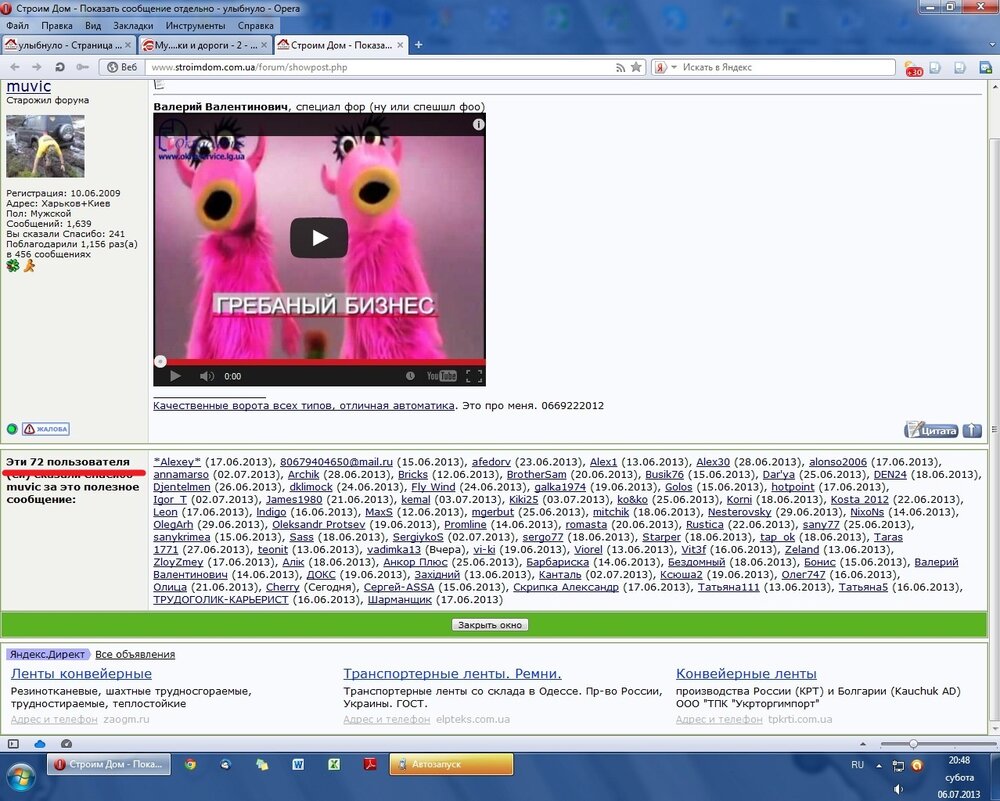Click the up arrow button next to Цитата
1000x801 pixels.
click(972, 430)
